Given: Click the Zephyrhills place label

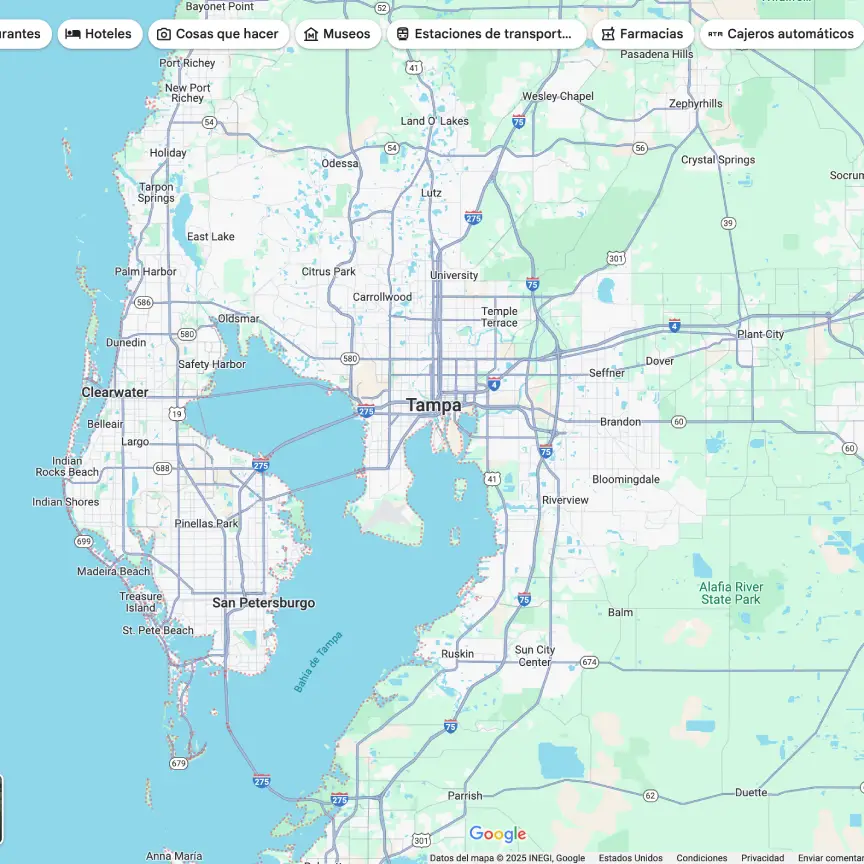Looking at the screenshot, I should (x=695, y=104).
